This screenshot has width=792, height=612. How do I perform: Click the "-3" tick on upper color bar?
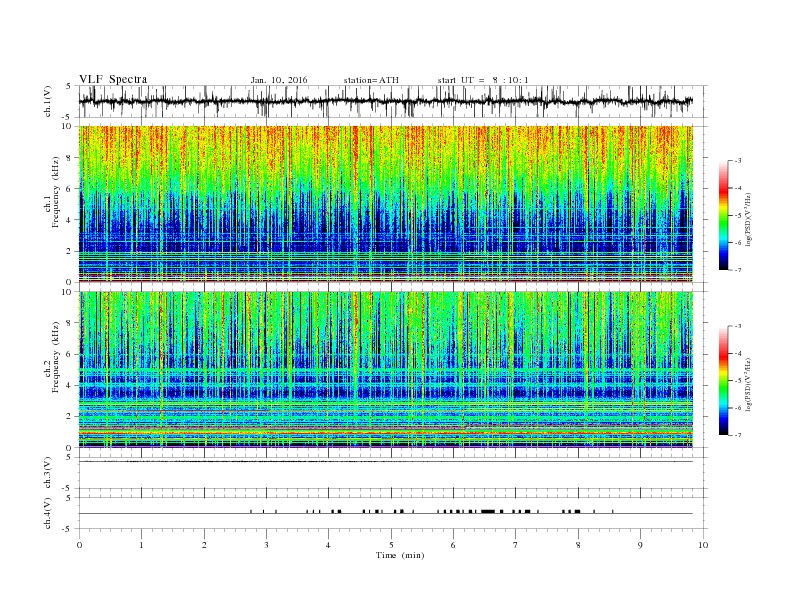click(738, 161)
